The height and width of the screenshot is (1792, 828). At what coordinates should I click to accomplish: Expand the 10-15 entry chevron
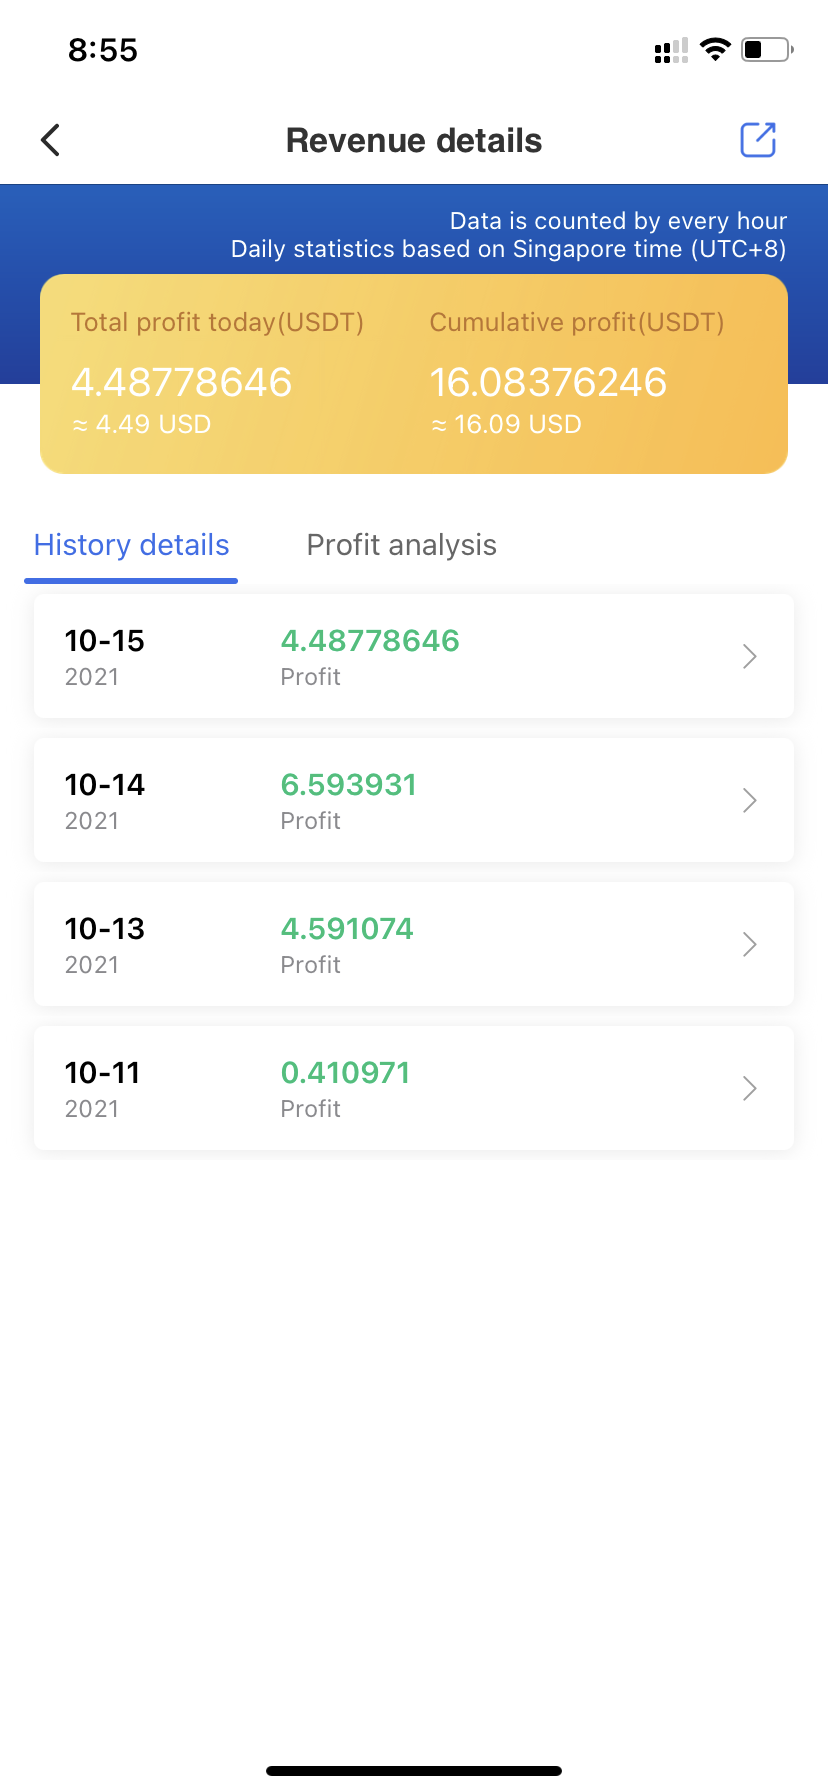coord(750,656)
